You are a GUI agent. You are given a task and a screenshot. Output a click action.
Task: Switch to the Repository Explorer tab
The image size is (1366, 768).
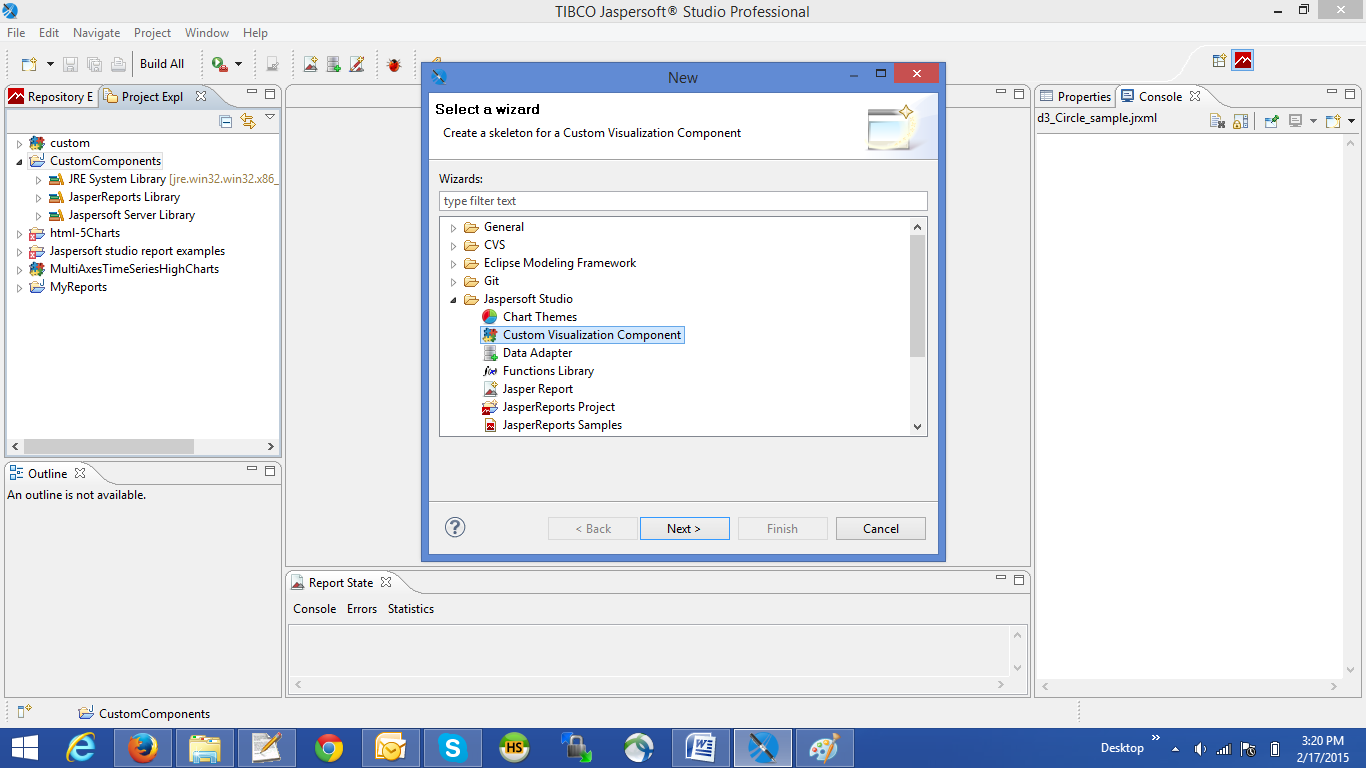click(51, 97)
